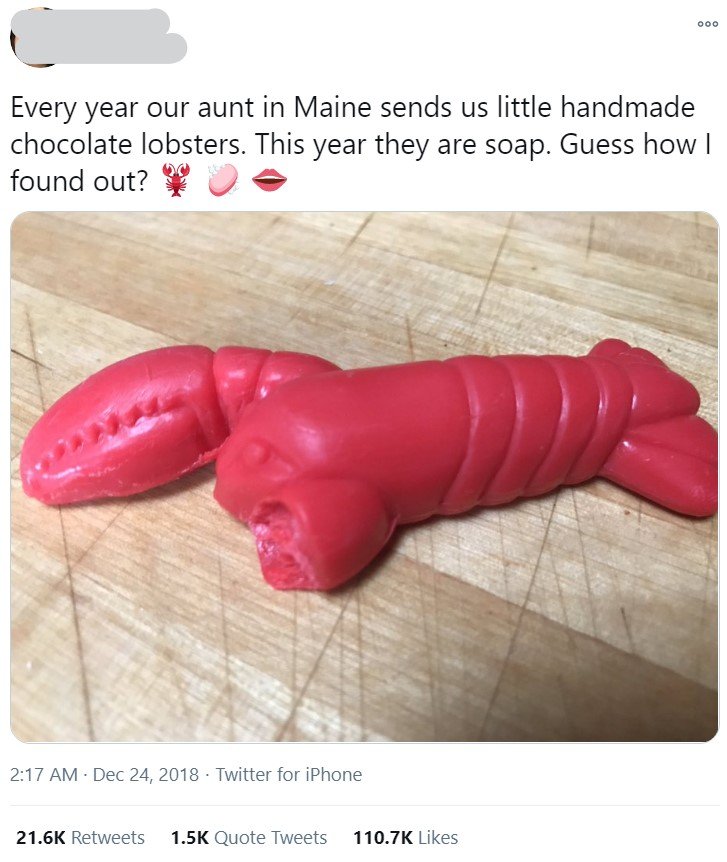Click the soap bar emoji
The height and width of the screenshot is (862, 727).
pos(223,180)
